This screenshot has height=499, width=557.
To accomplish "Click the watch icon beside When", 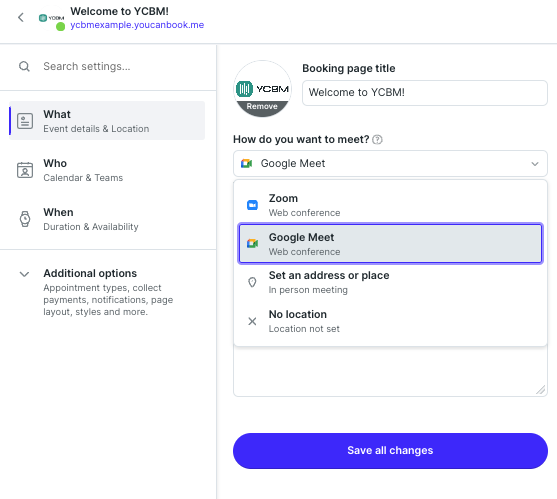I will pyautogui.click(x=25, y=219).
